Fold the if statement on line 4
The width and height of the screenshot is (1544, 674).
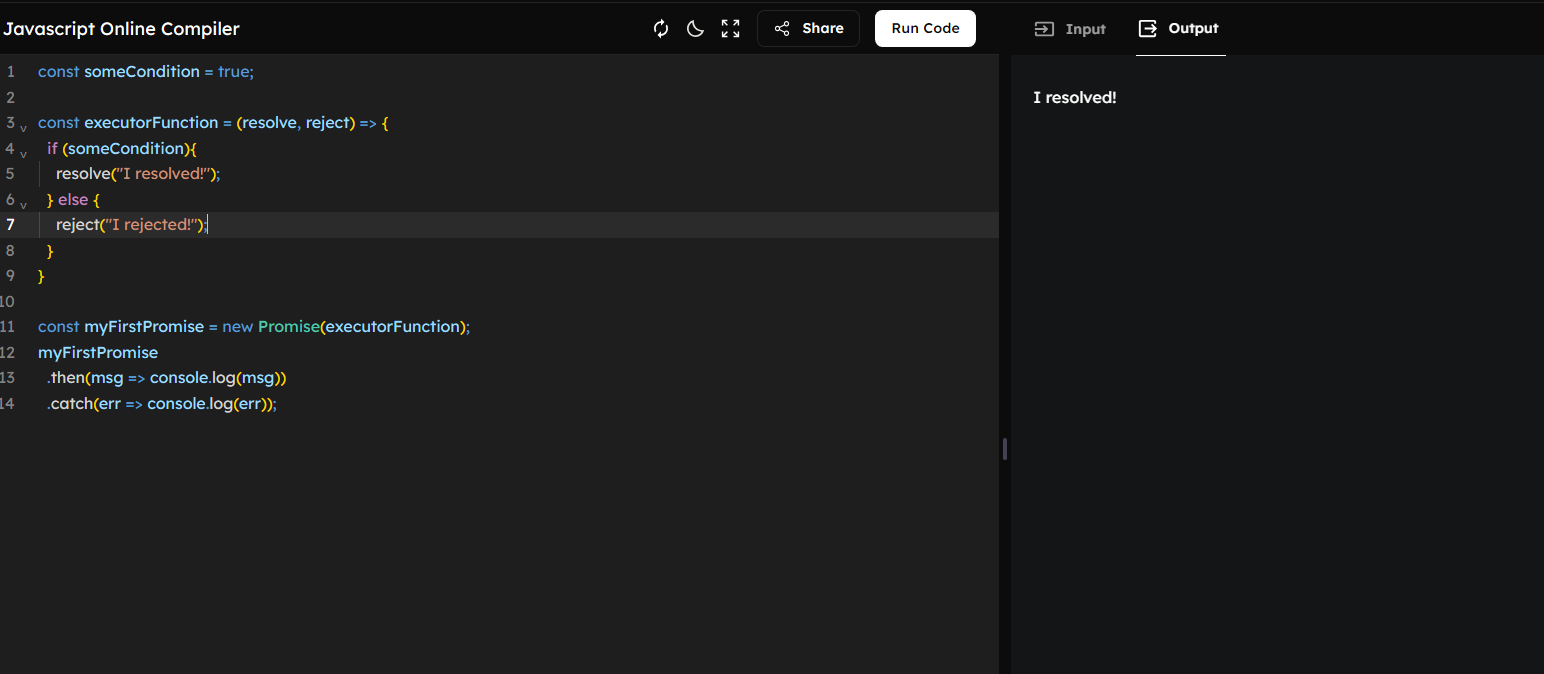[x=23, y=155]
